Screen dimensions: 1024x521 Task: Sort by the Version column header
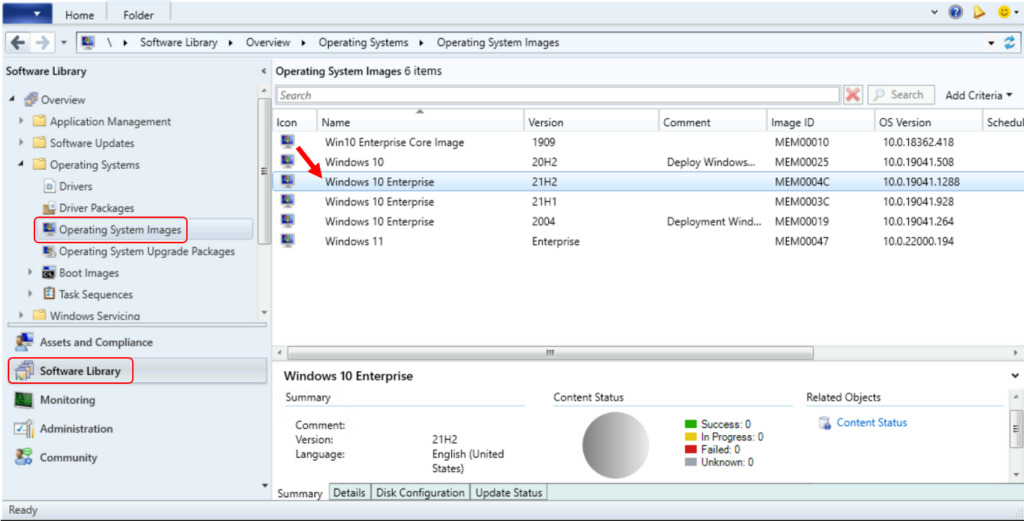[591, 122]
